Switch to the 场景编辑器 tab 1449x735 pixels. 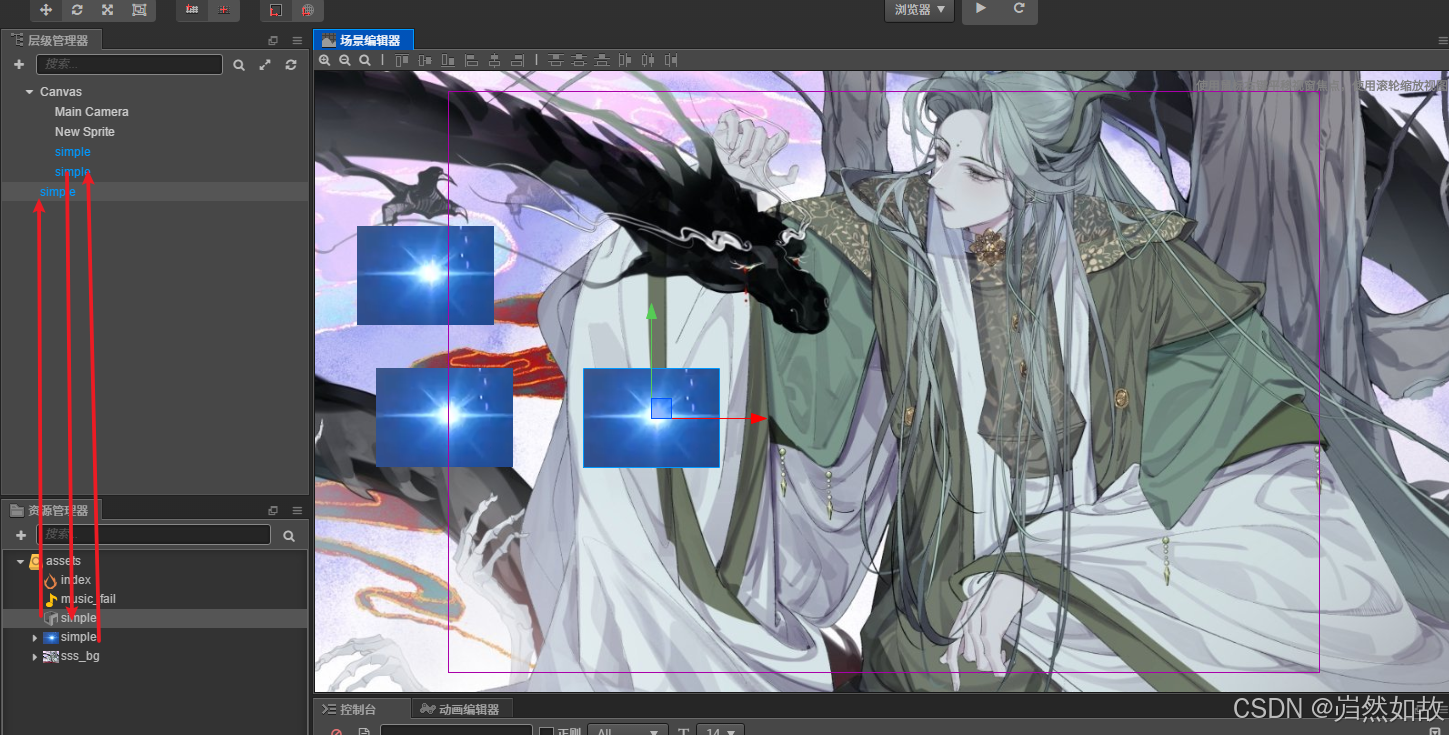[x=363, y=41]
